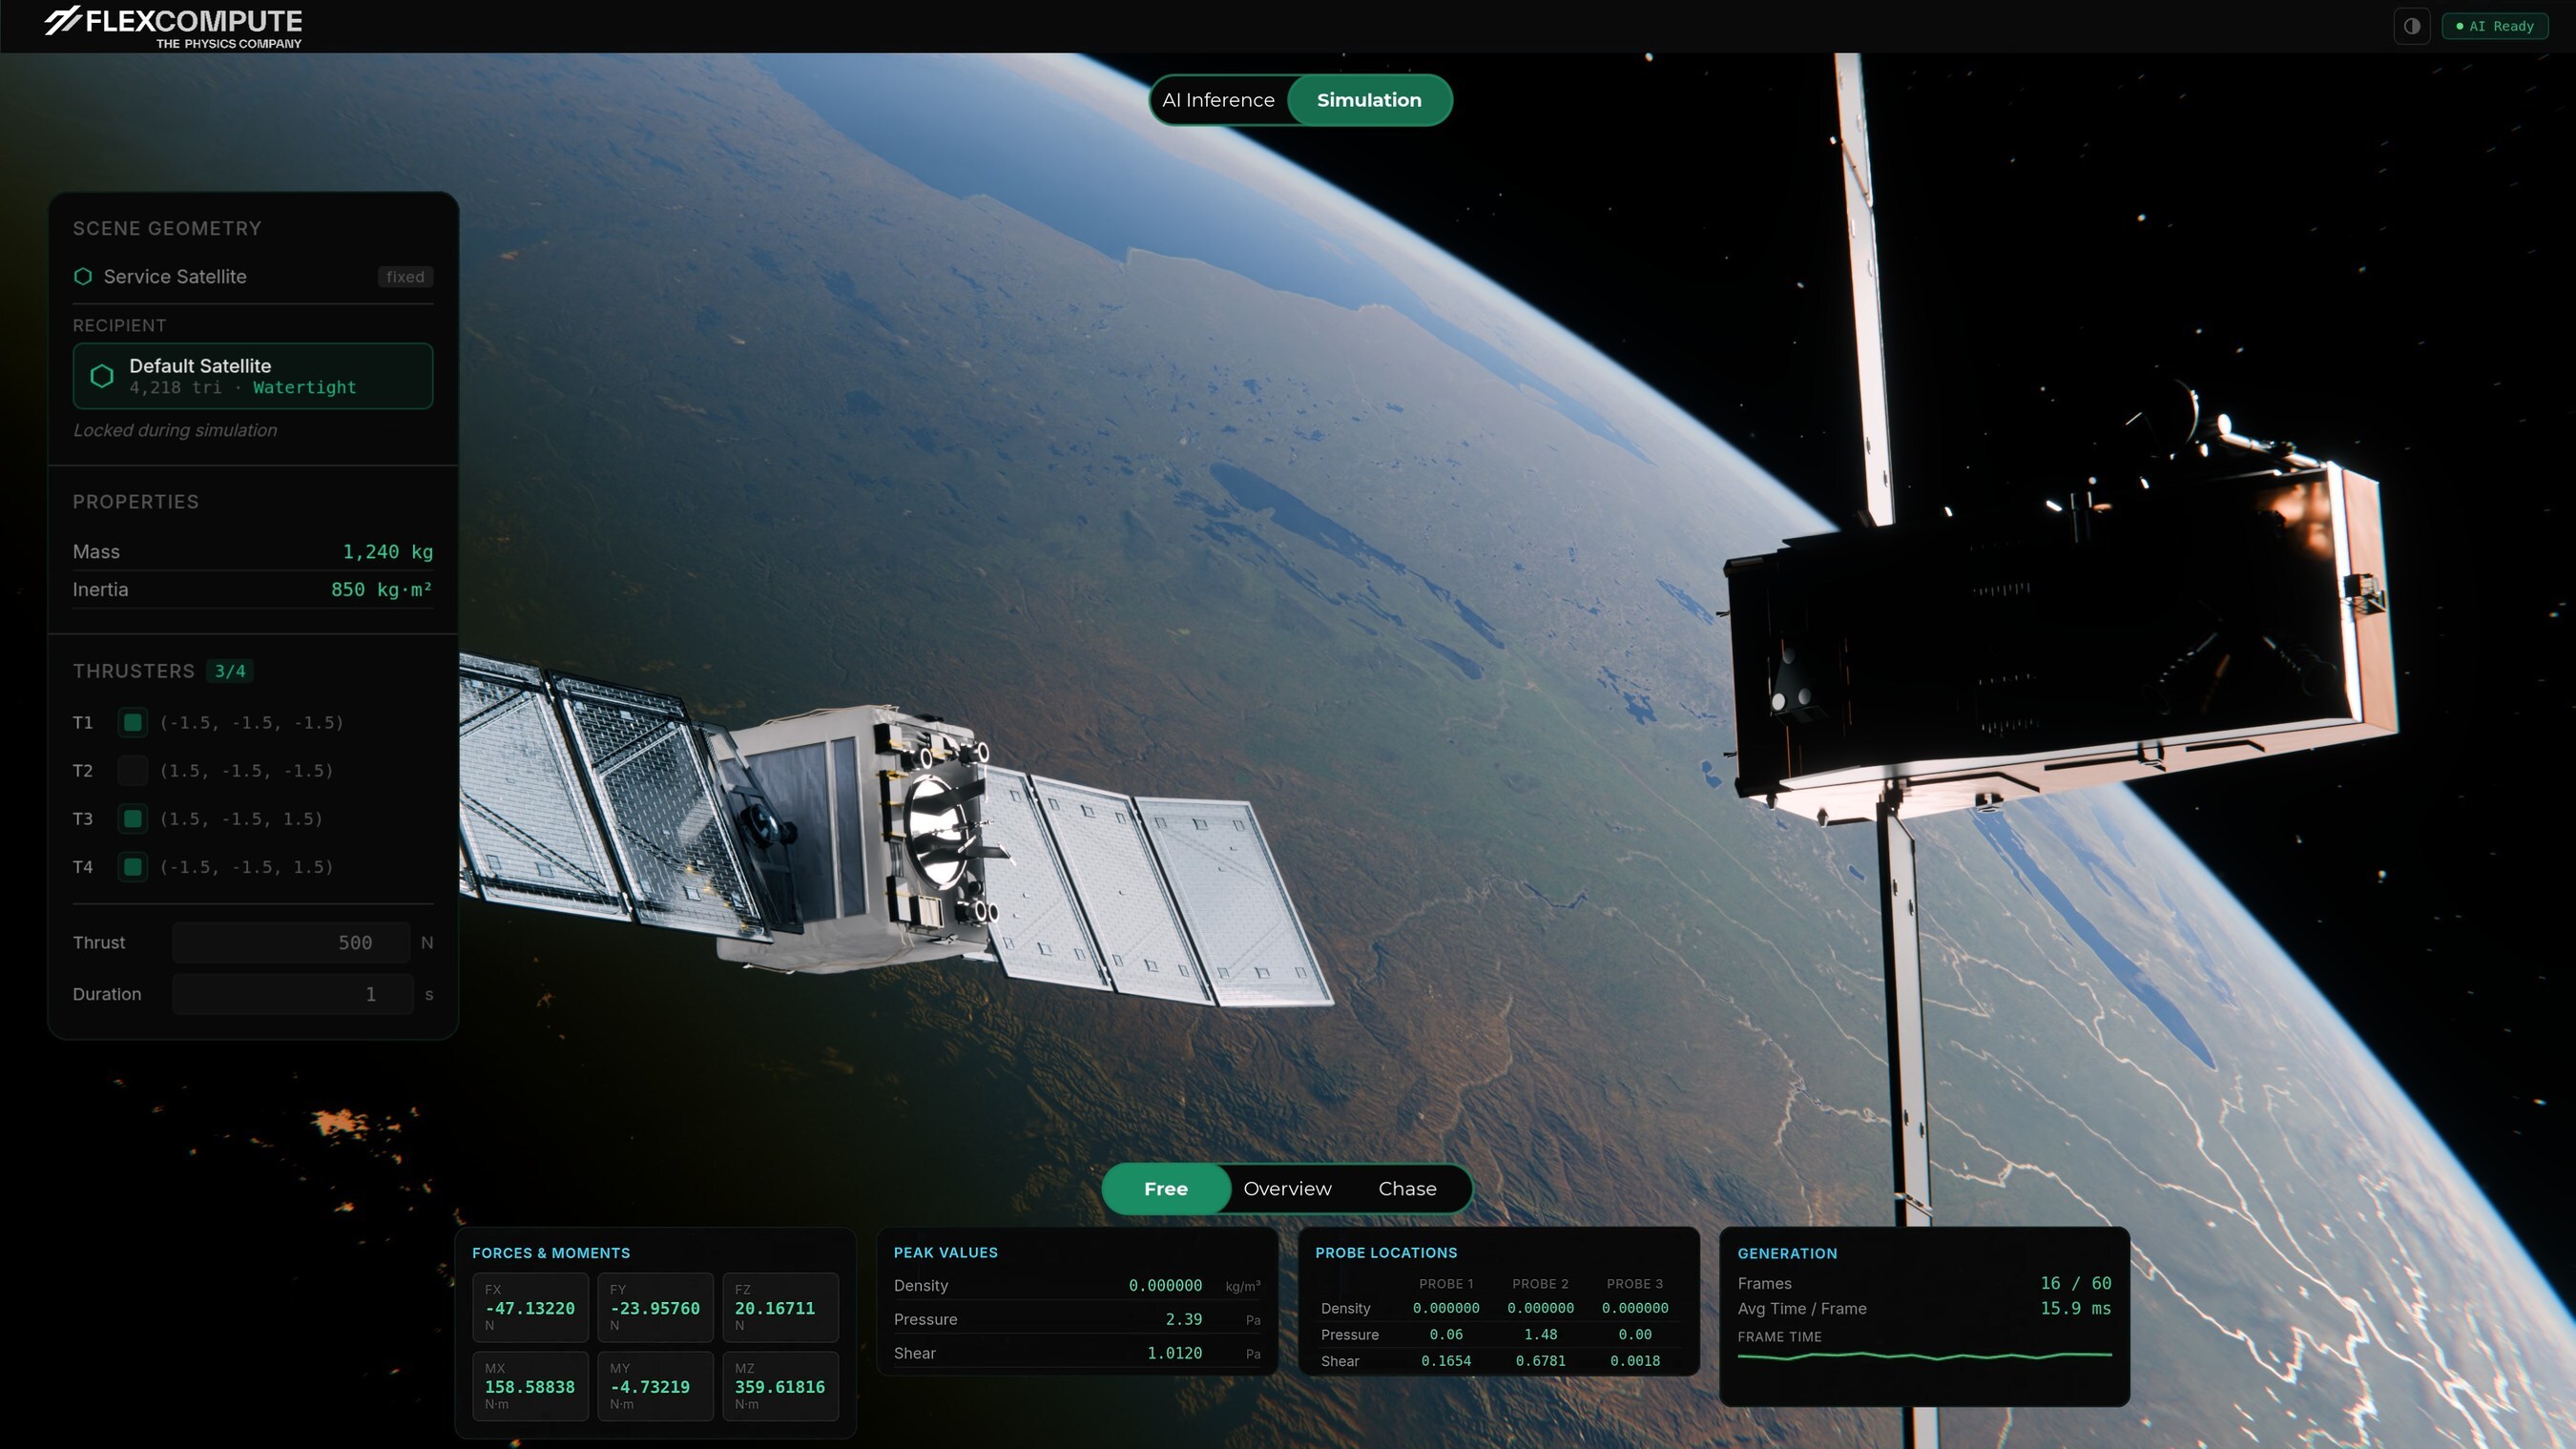
Task: Toggle thruster T3 checkbox
Action: (132, 819)
